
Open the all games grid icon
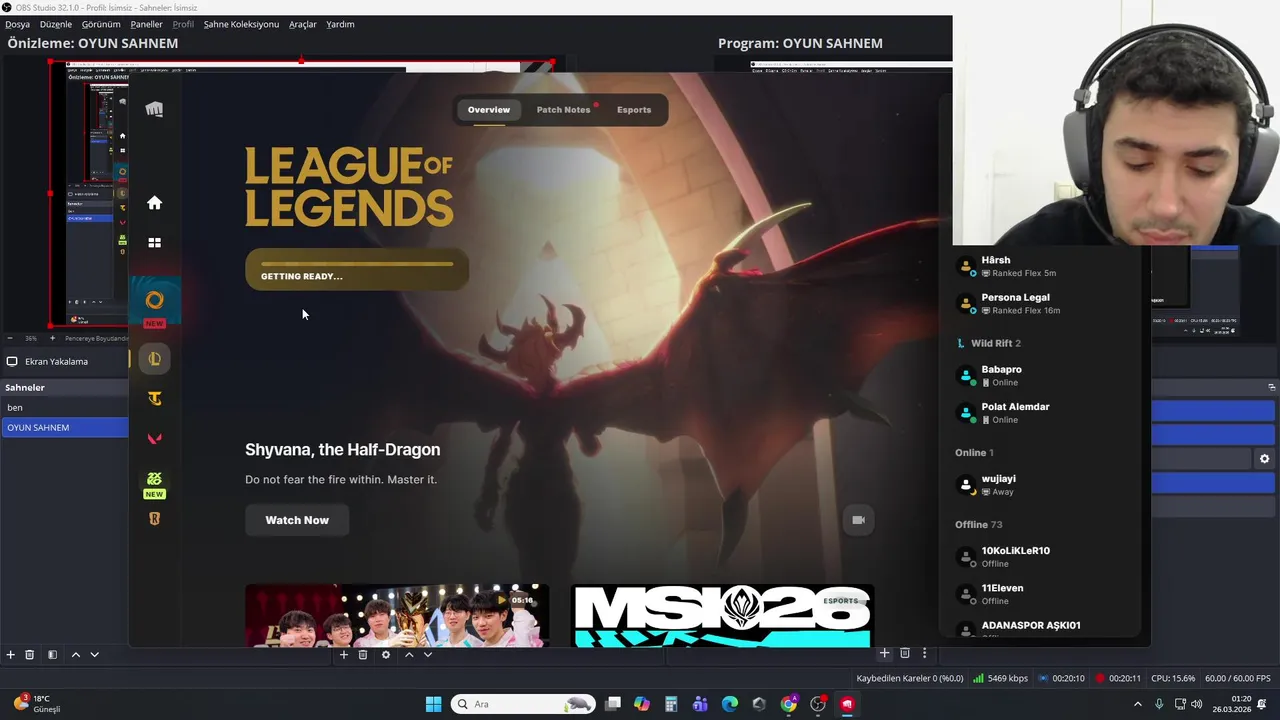(154, 242)
